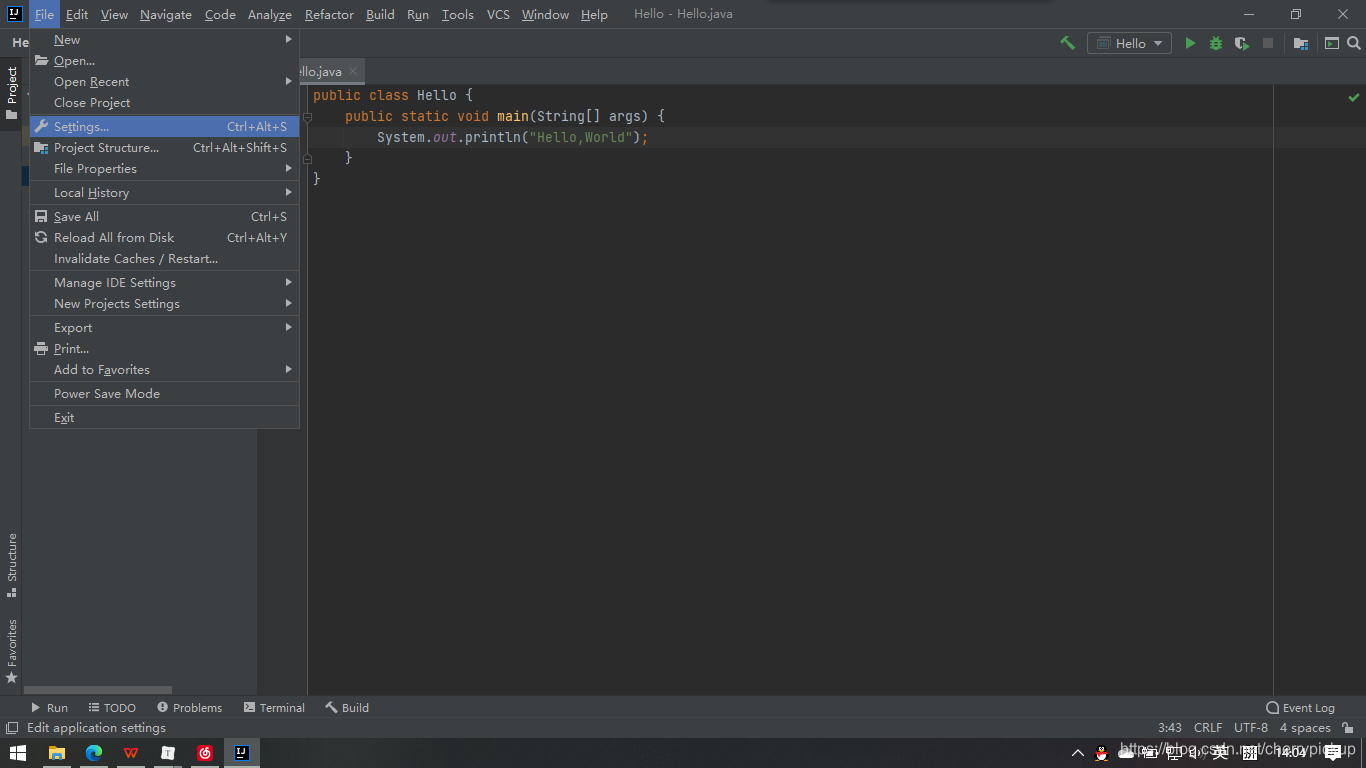Open Search Everywhere magnifier icon
This screenshot has height=768, width=1366.
[1354, 43]
